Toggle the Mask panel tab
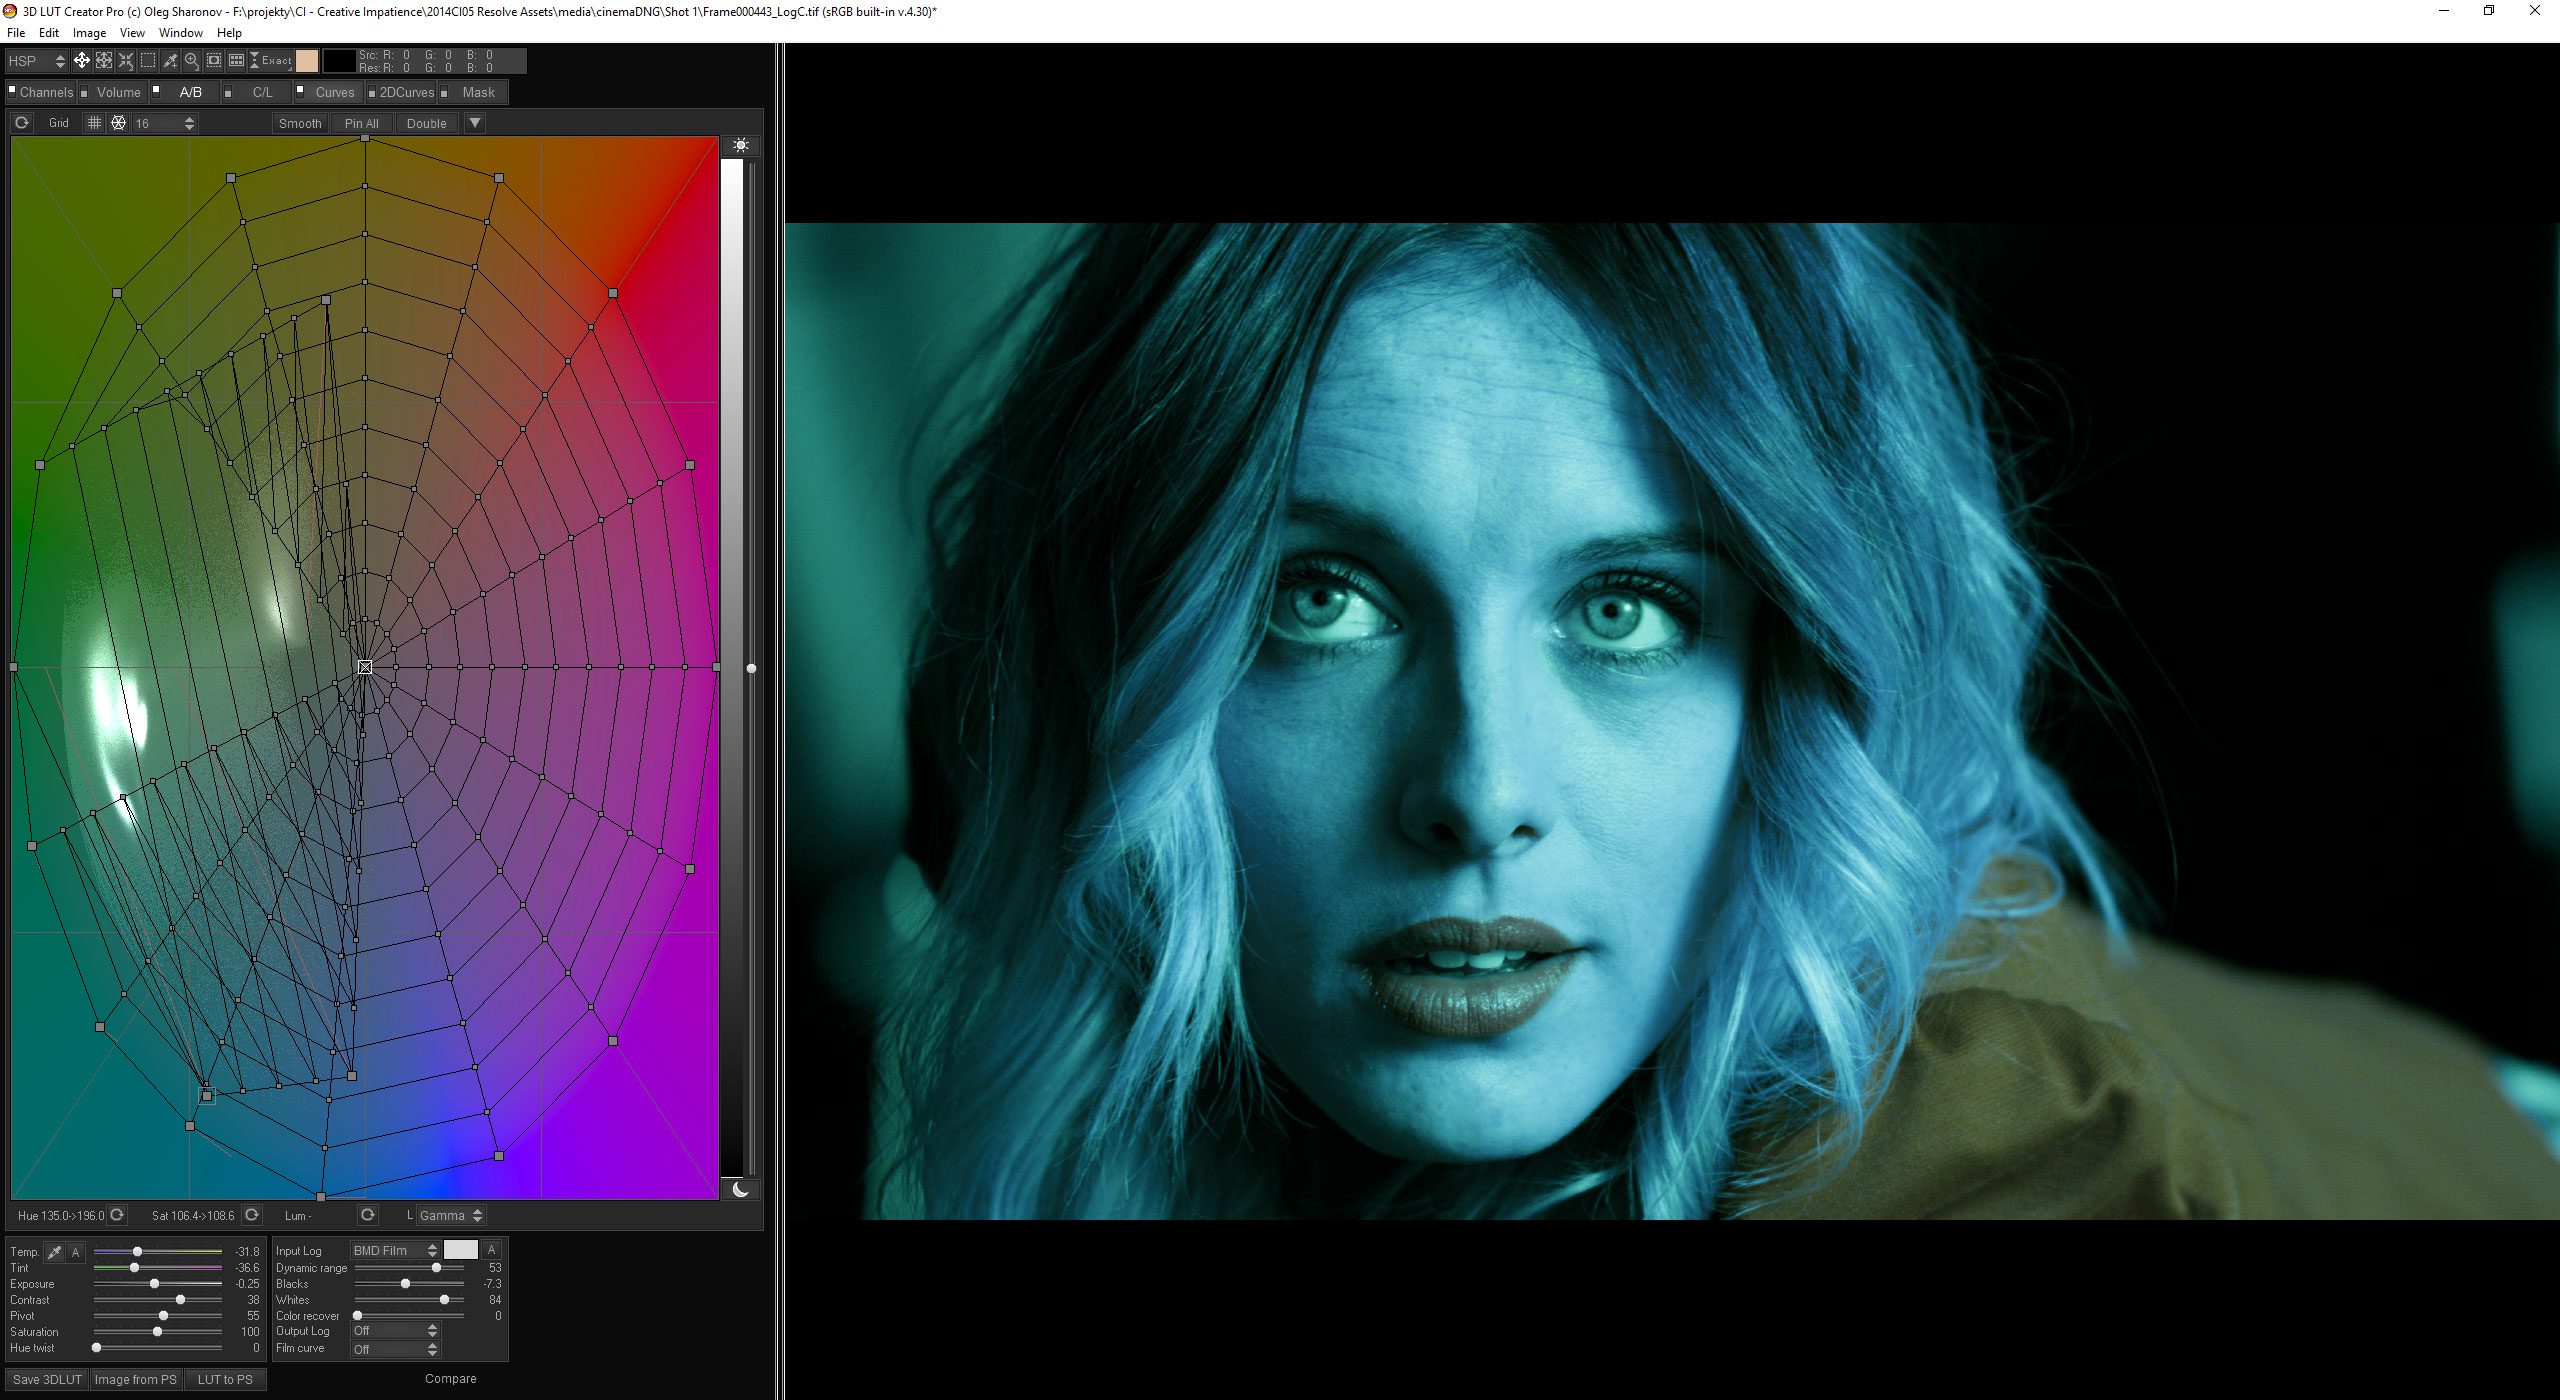This screenshot has height=1400, width=2560. (x=478, y=91)
